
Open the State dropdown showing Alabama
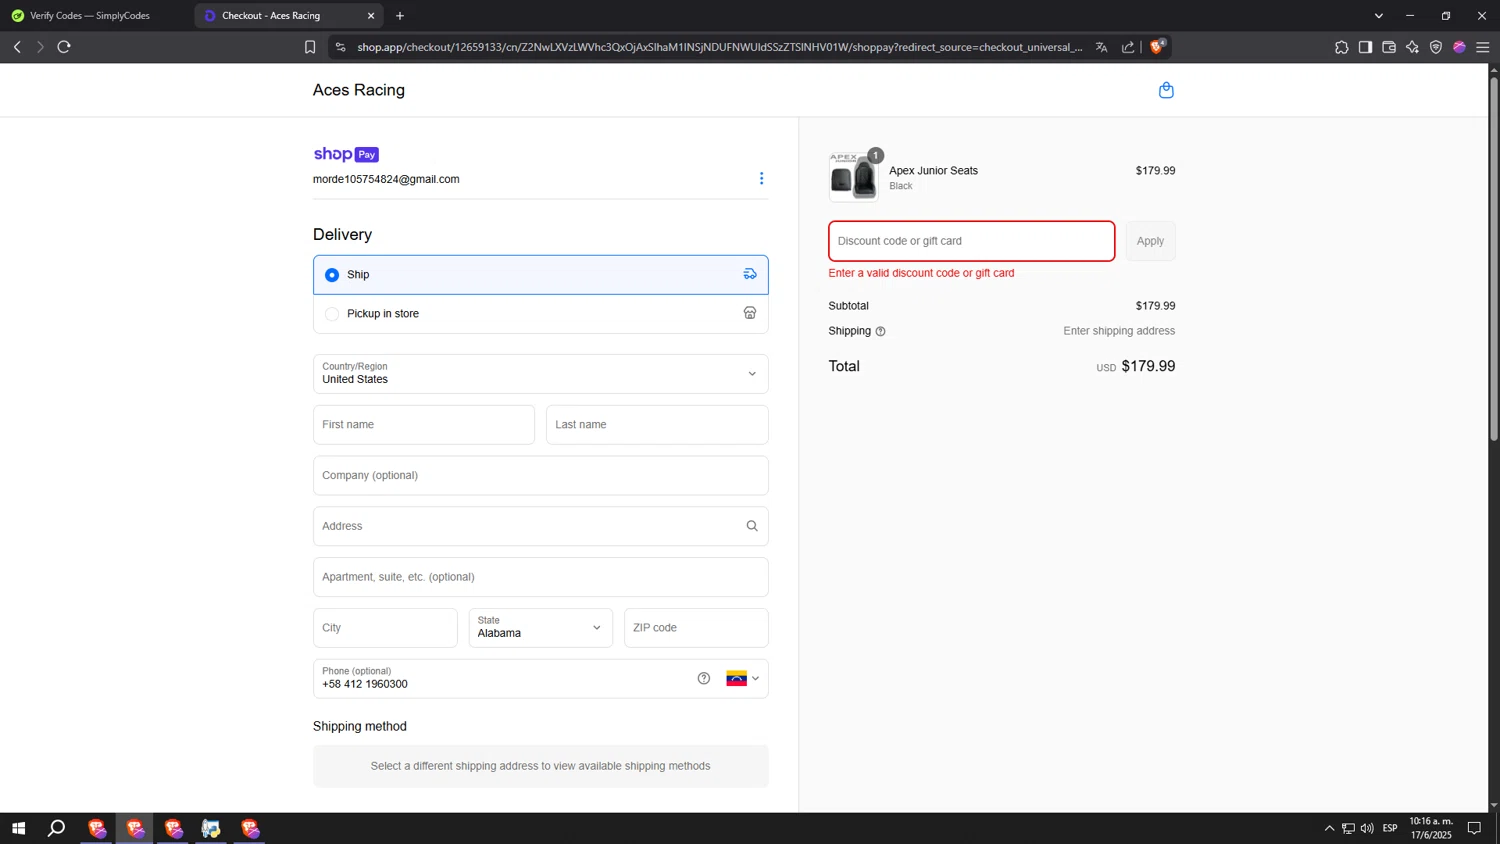[x=540, y=628]
